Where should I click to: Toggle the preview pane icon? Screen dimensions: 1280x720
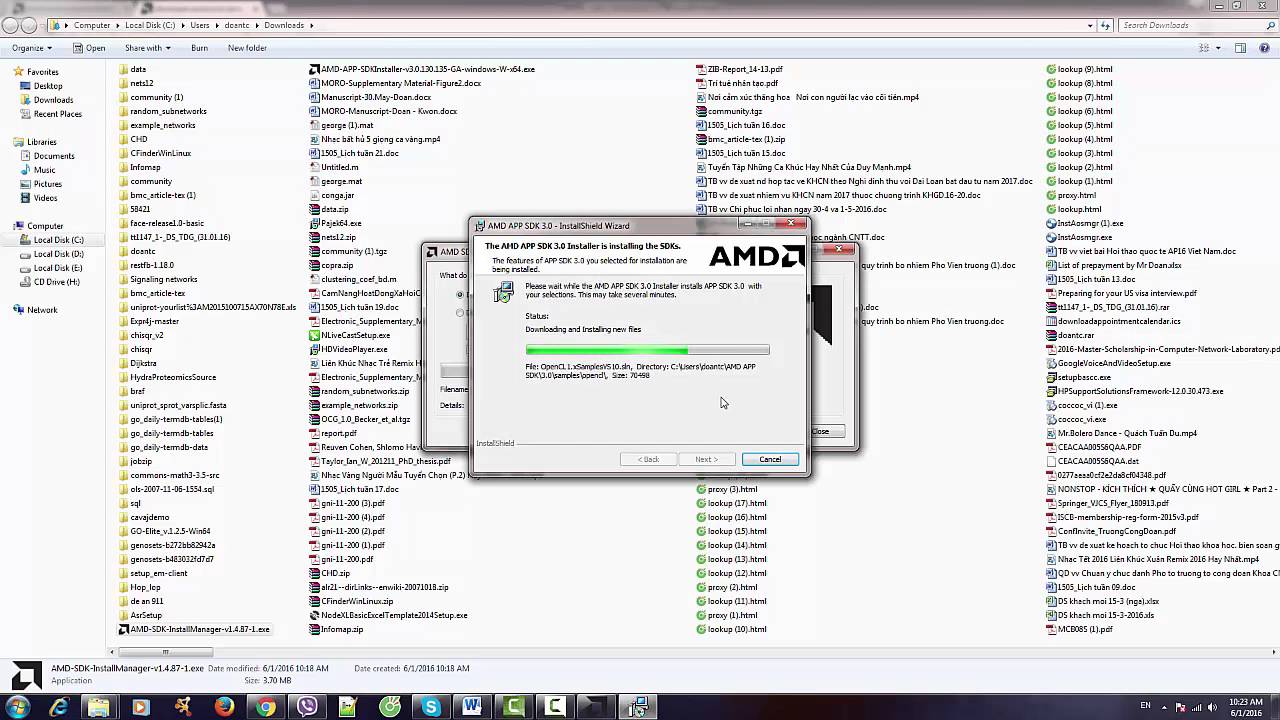(x=1240, y=48)
